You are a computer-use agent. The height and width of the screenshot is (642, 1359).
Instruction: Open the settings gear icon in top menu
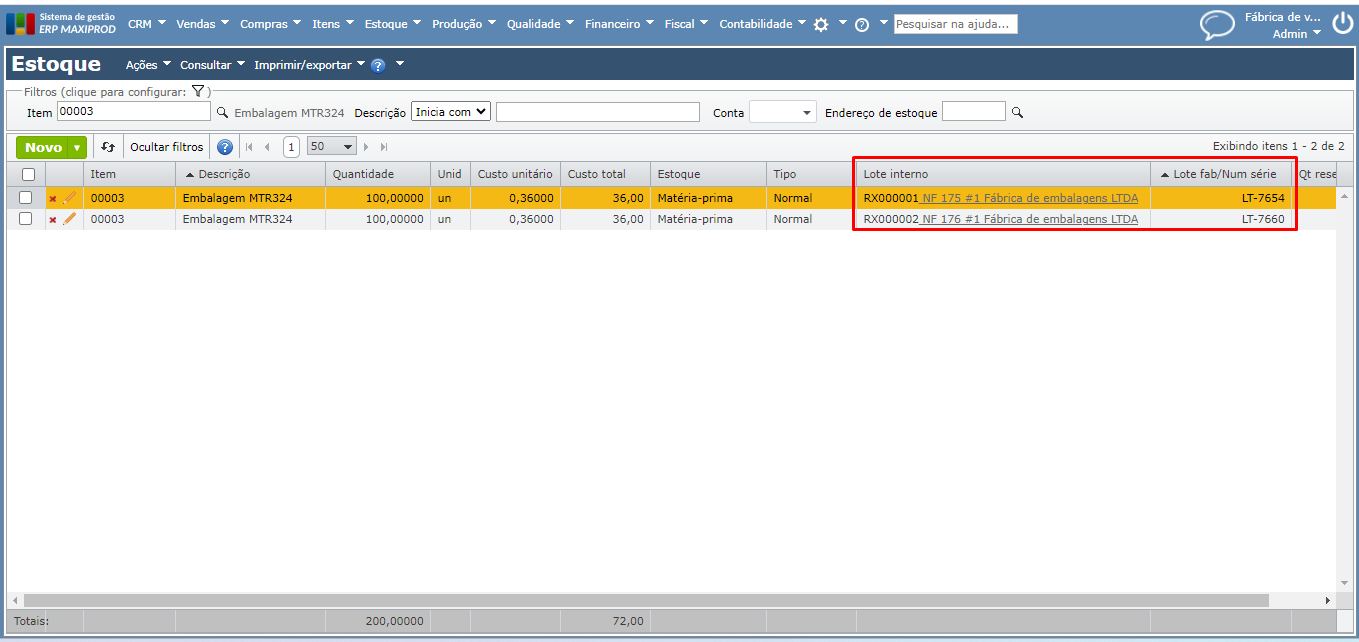[x=821, y=24]
